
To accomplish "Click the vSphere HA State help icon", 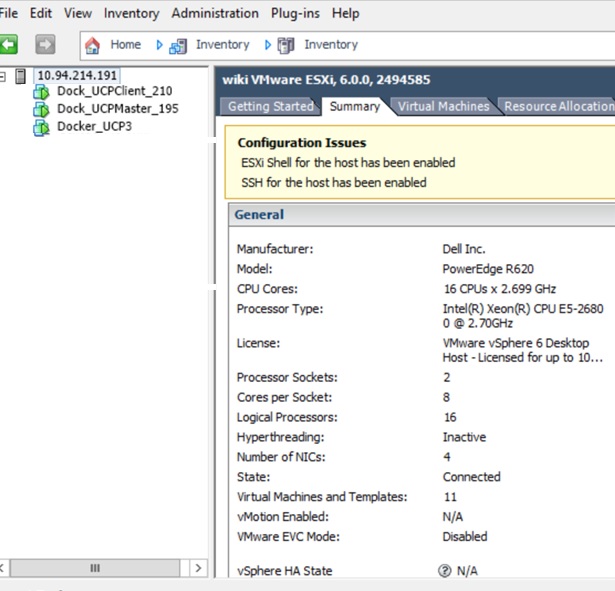I will tap(445, 571).
